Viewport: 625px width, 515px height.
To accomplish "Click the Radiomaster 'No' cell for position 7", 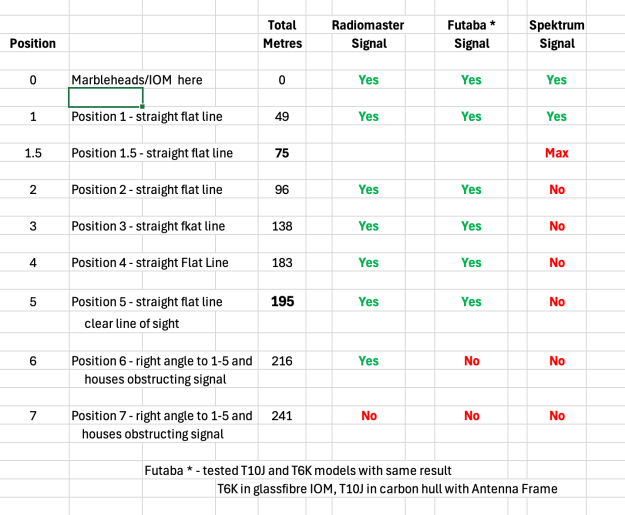I will click(x=368, y=416).
